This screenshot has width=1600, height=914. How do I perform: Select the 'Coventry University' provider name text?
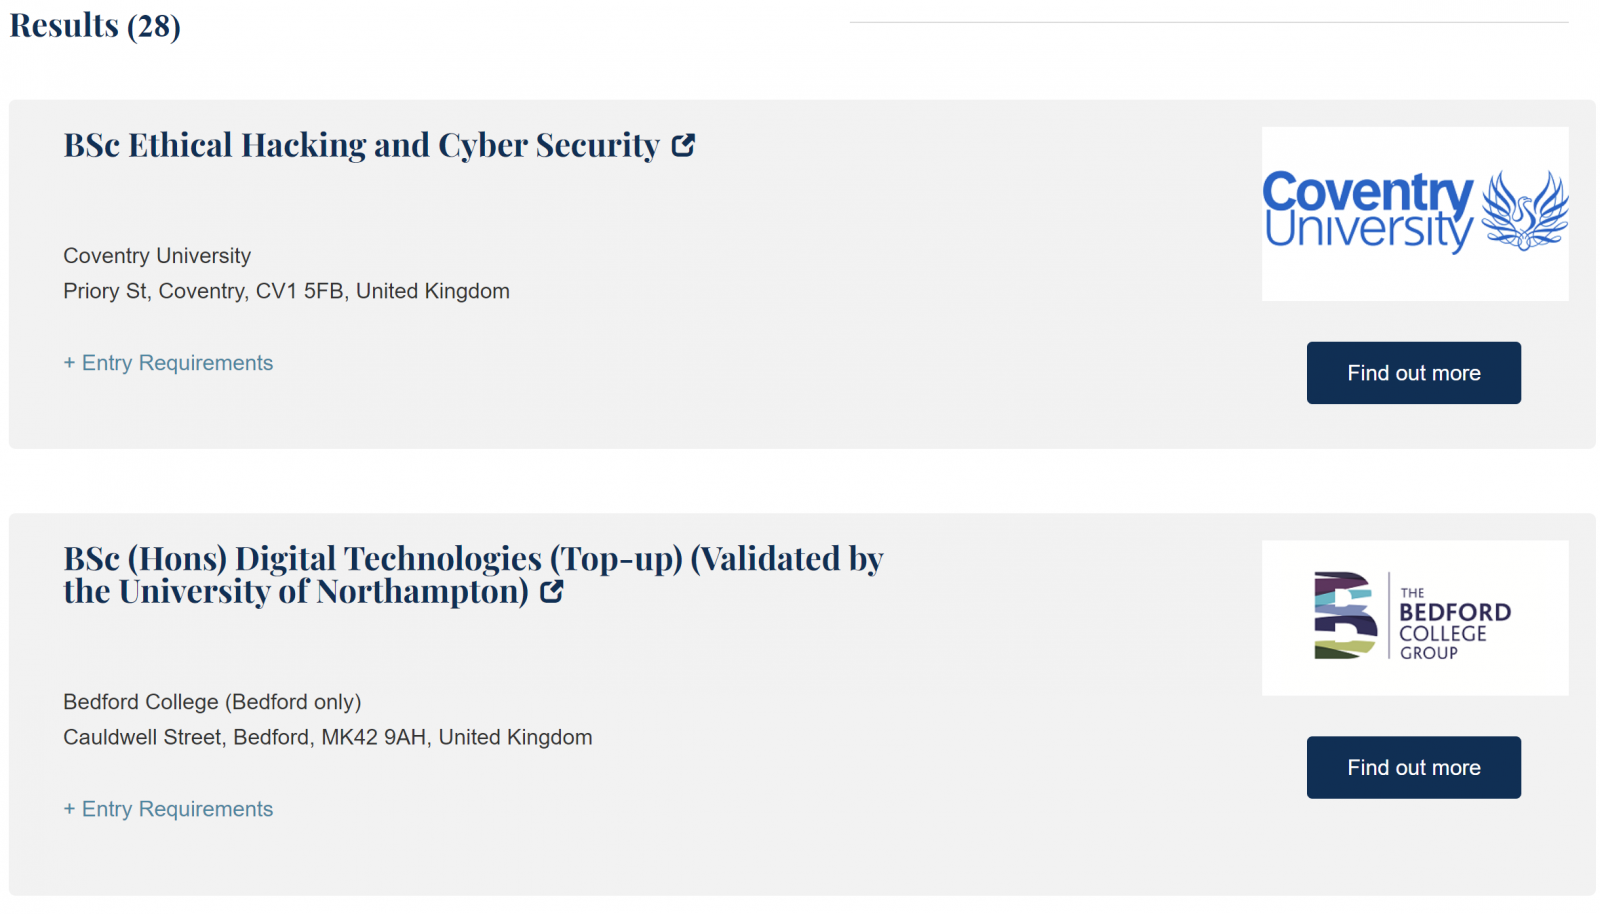pyautogui.click(x=157, y=256)
